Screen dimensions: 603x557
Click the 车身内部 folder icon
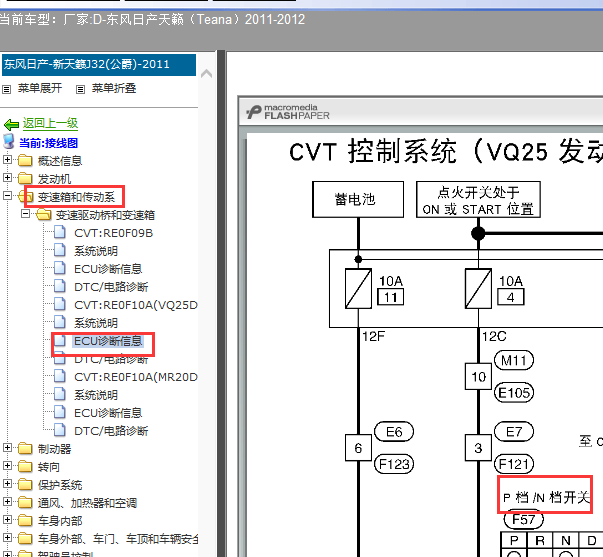point(25,520)
